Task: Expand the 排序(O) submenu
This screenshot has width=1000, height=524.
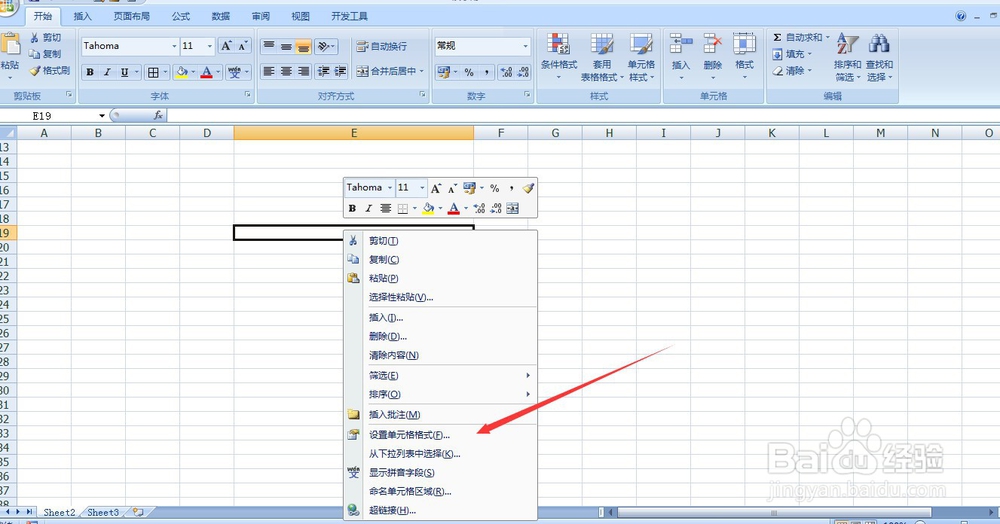Action: coord(440,394)
